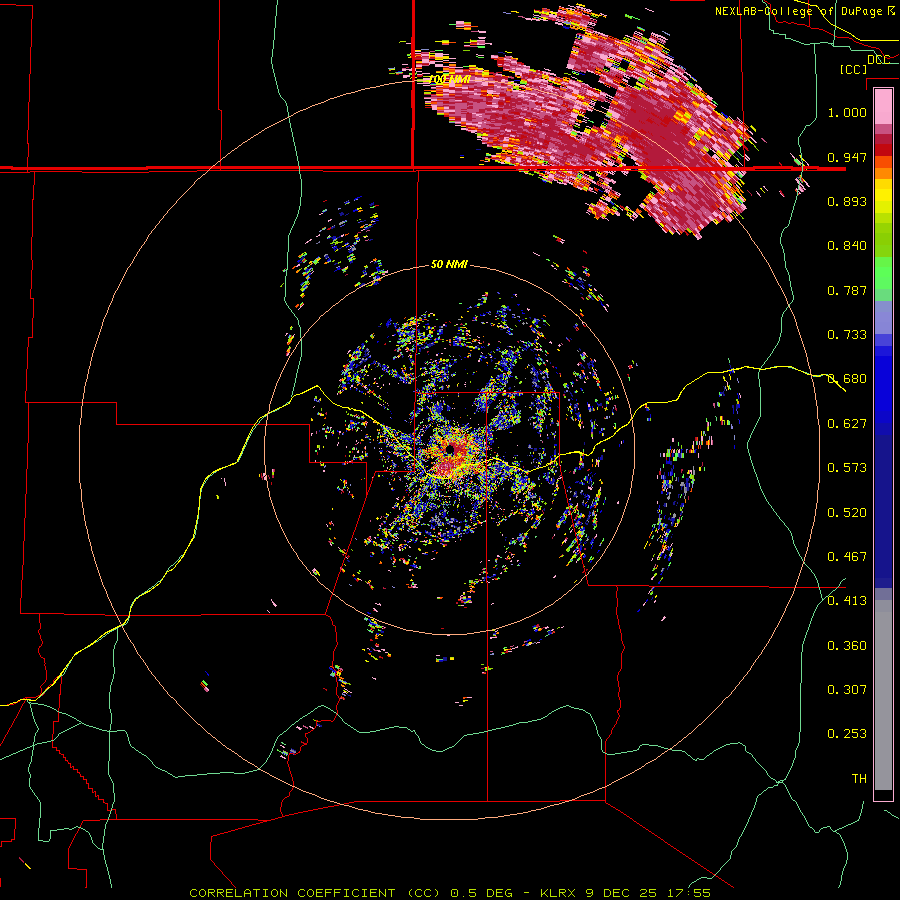Click the CORRELATION COEFFICIENT caption text
The image size is (900, 900).
click(292, 893)
